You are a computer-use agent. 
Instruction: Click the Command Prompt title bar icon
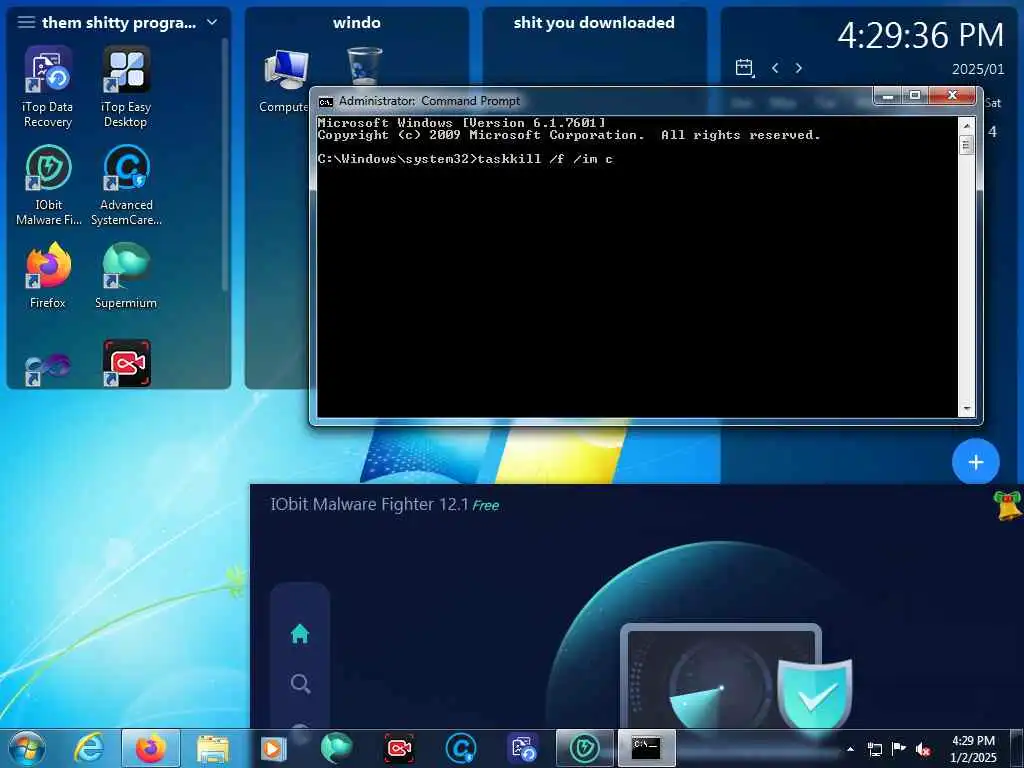tap(325, 101)
